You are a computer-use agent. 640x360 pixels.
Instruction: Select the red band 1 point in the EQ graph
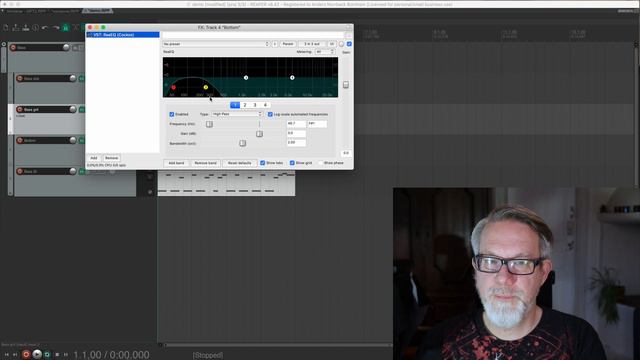(x=173, y=87)
